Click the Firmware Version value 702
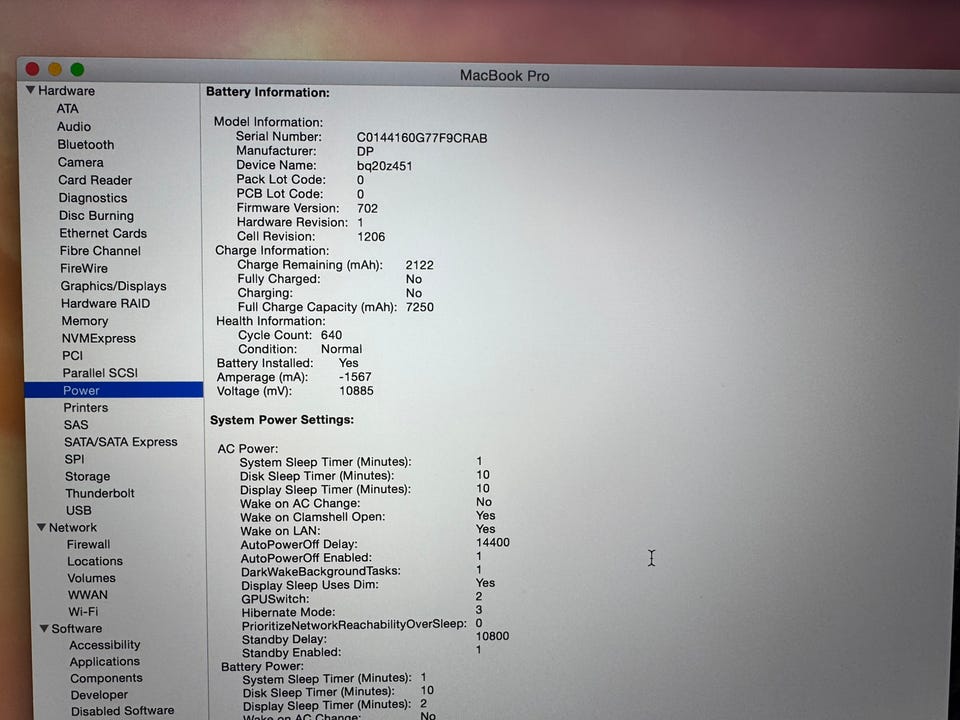Screen dimensions: 960x720 [x=367, y=208]
